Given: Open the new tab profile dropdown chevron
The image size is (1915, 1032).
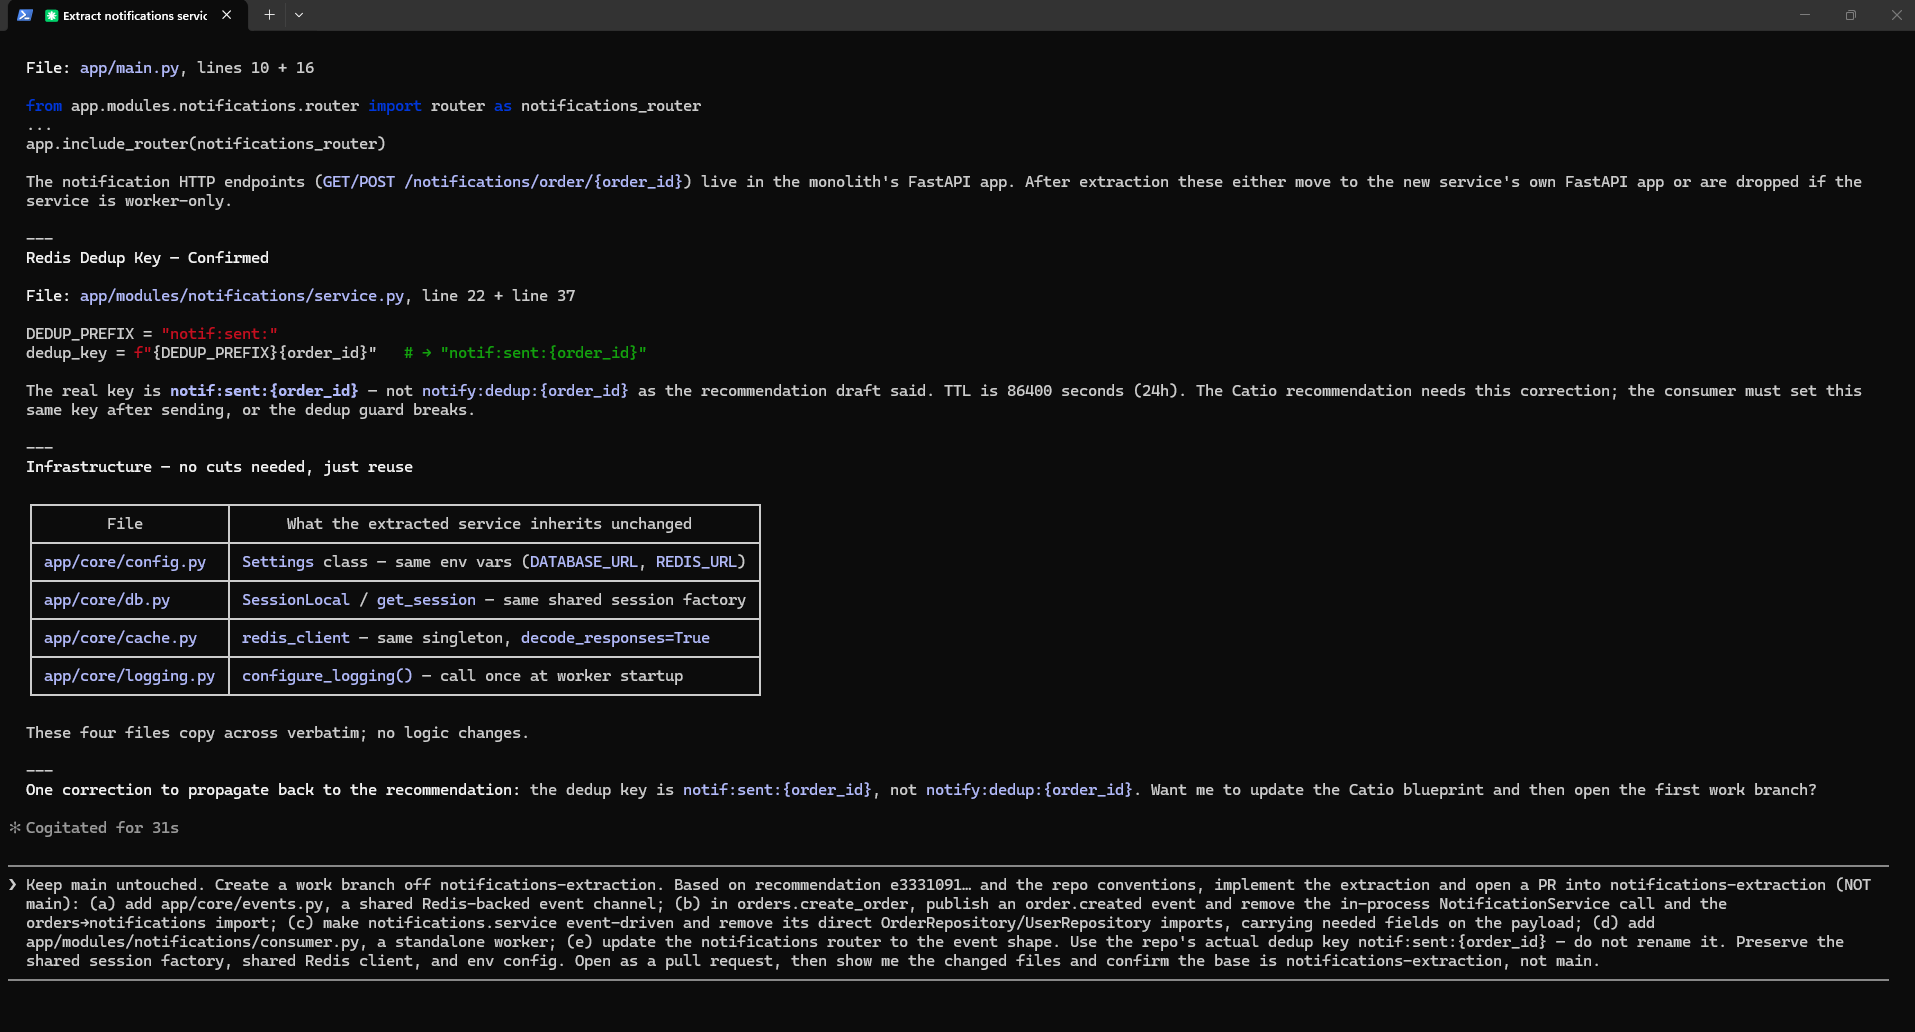Looking at the screenshot, I should [x=299, y=15].
